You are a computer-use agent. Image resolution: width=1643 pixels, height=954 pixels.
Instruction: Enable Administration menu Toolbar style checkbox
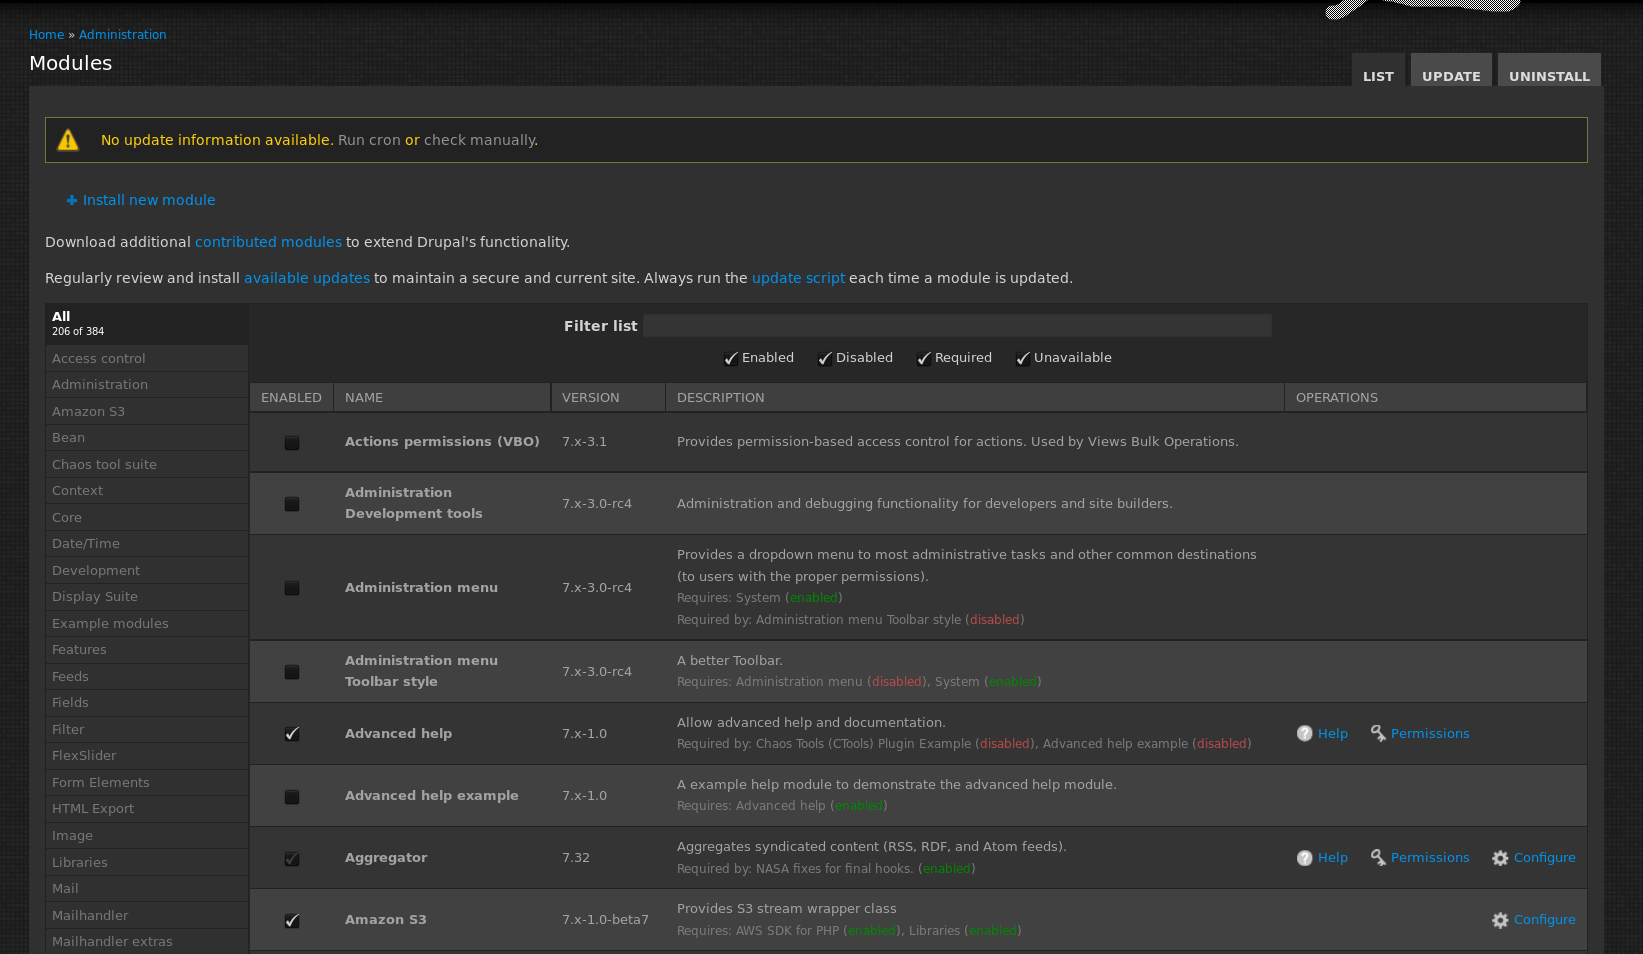tap(292, 672)
